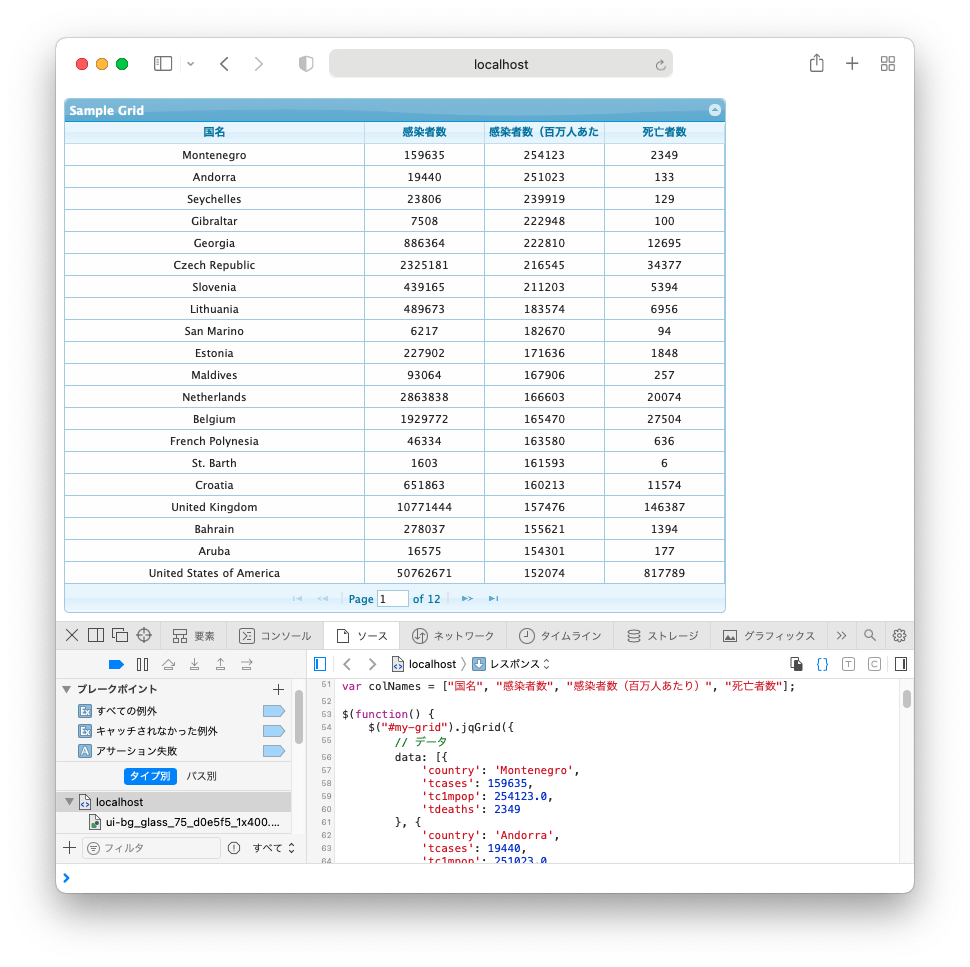The width and height of the screenshot is (970, 967).
Task: Go forward to the next page
Action: [x=259, y=64]
